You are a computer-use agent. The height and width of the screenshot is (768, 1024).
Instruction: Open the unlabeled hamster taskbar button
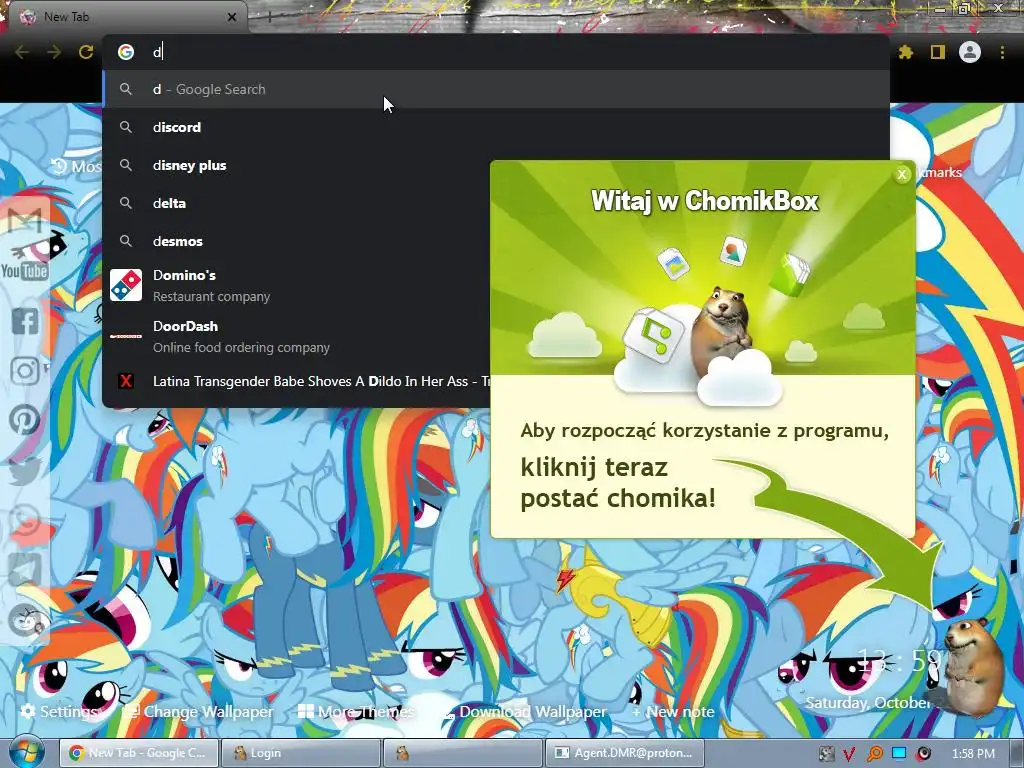click(462, 753)
